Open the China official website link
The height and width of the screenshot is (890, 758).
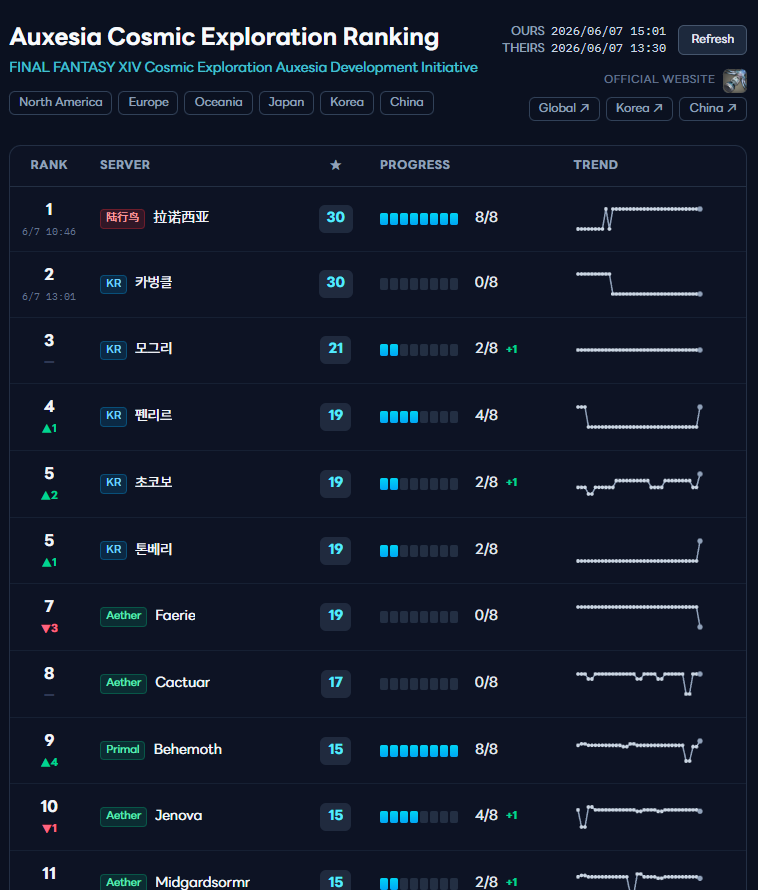(713, 108)
